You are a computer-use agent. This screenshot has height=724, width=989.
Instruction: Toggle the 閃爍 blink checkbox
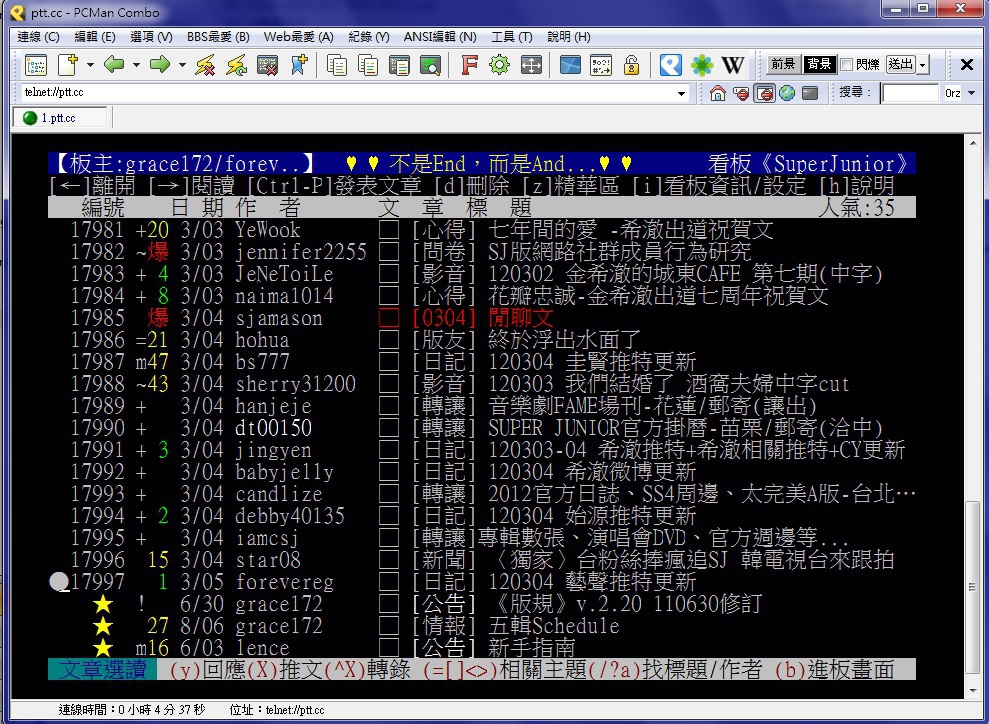(x=846, y=65)
